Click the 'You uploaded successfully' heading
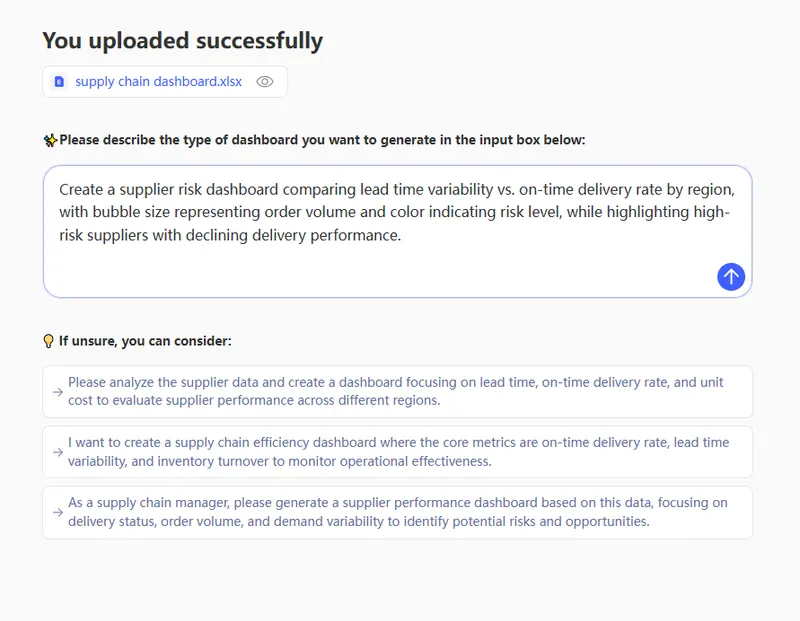This screenshot has width=800, height=621. pos(182,41)
